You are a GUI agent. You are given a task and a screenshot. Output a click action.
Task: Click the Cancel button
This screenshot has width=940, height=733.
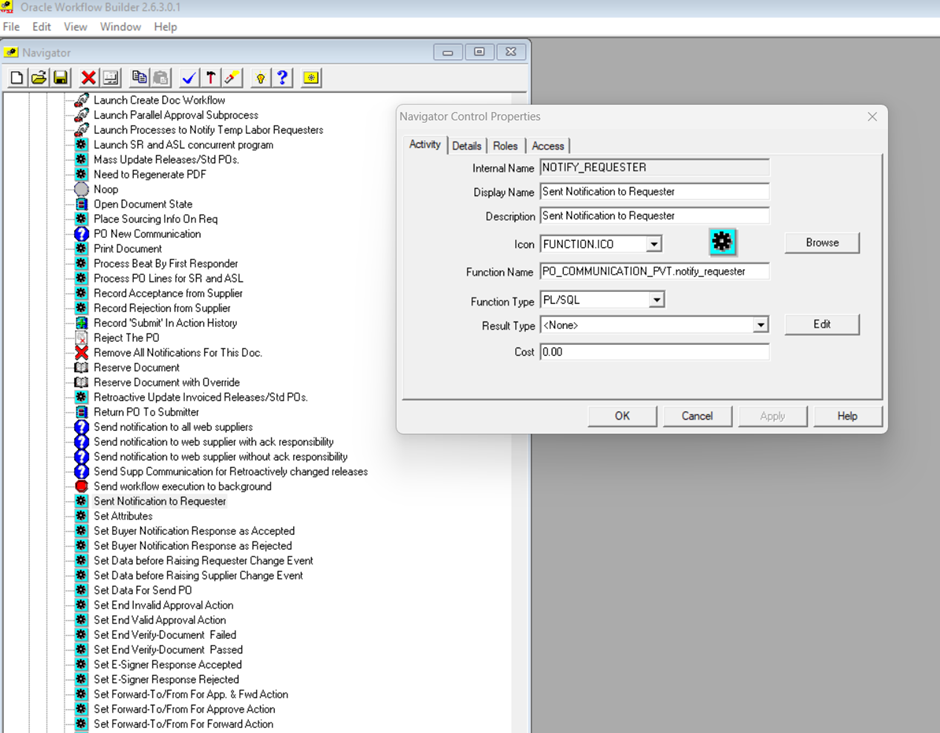click(x=697, y=416)
